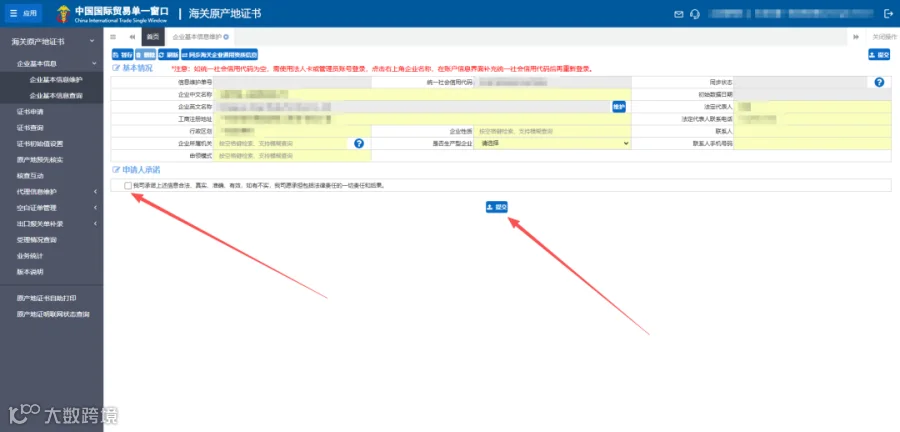Open the 是否生产型企业 dropdown
Viewport: 900px width, 432px height.
(x=554, y=143)
